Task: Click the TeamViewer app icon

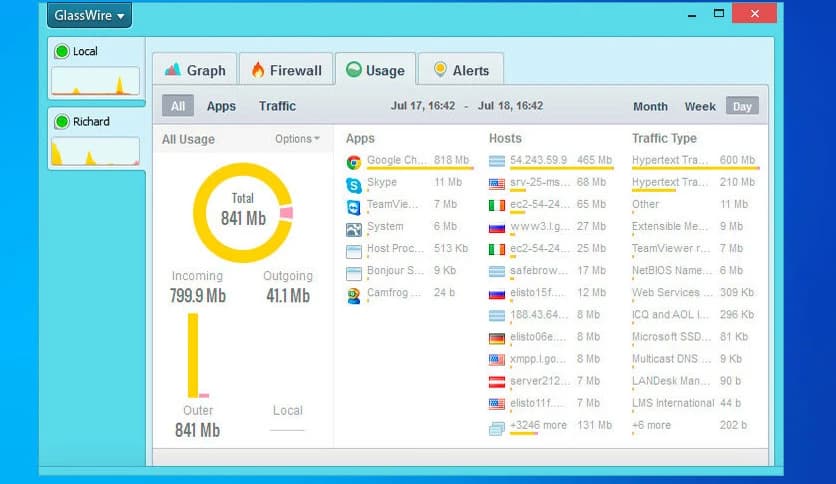Action: tap(353, 207)
